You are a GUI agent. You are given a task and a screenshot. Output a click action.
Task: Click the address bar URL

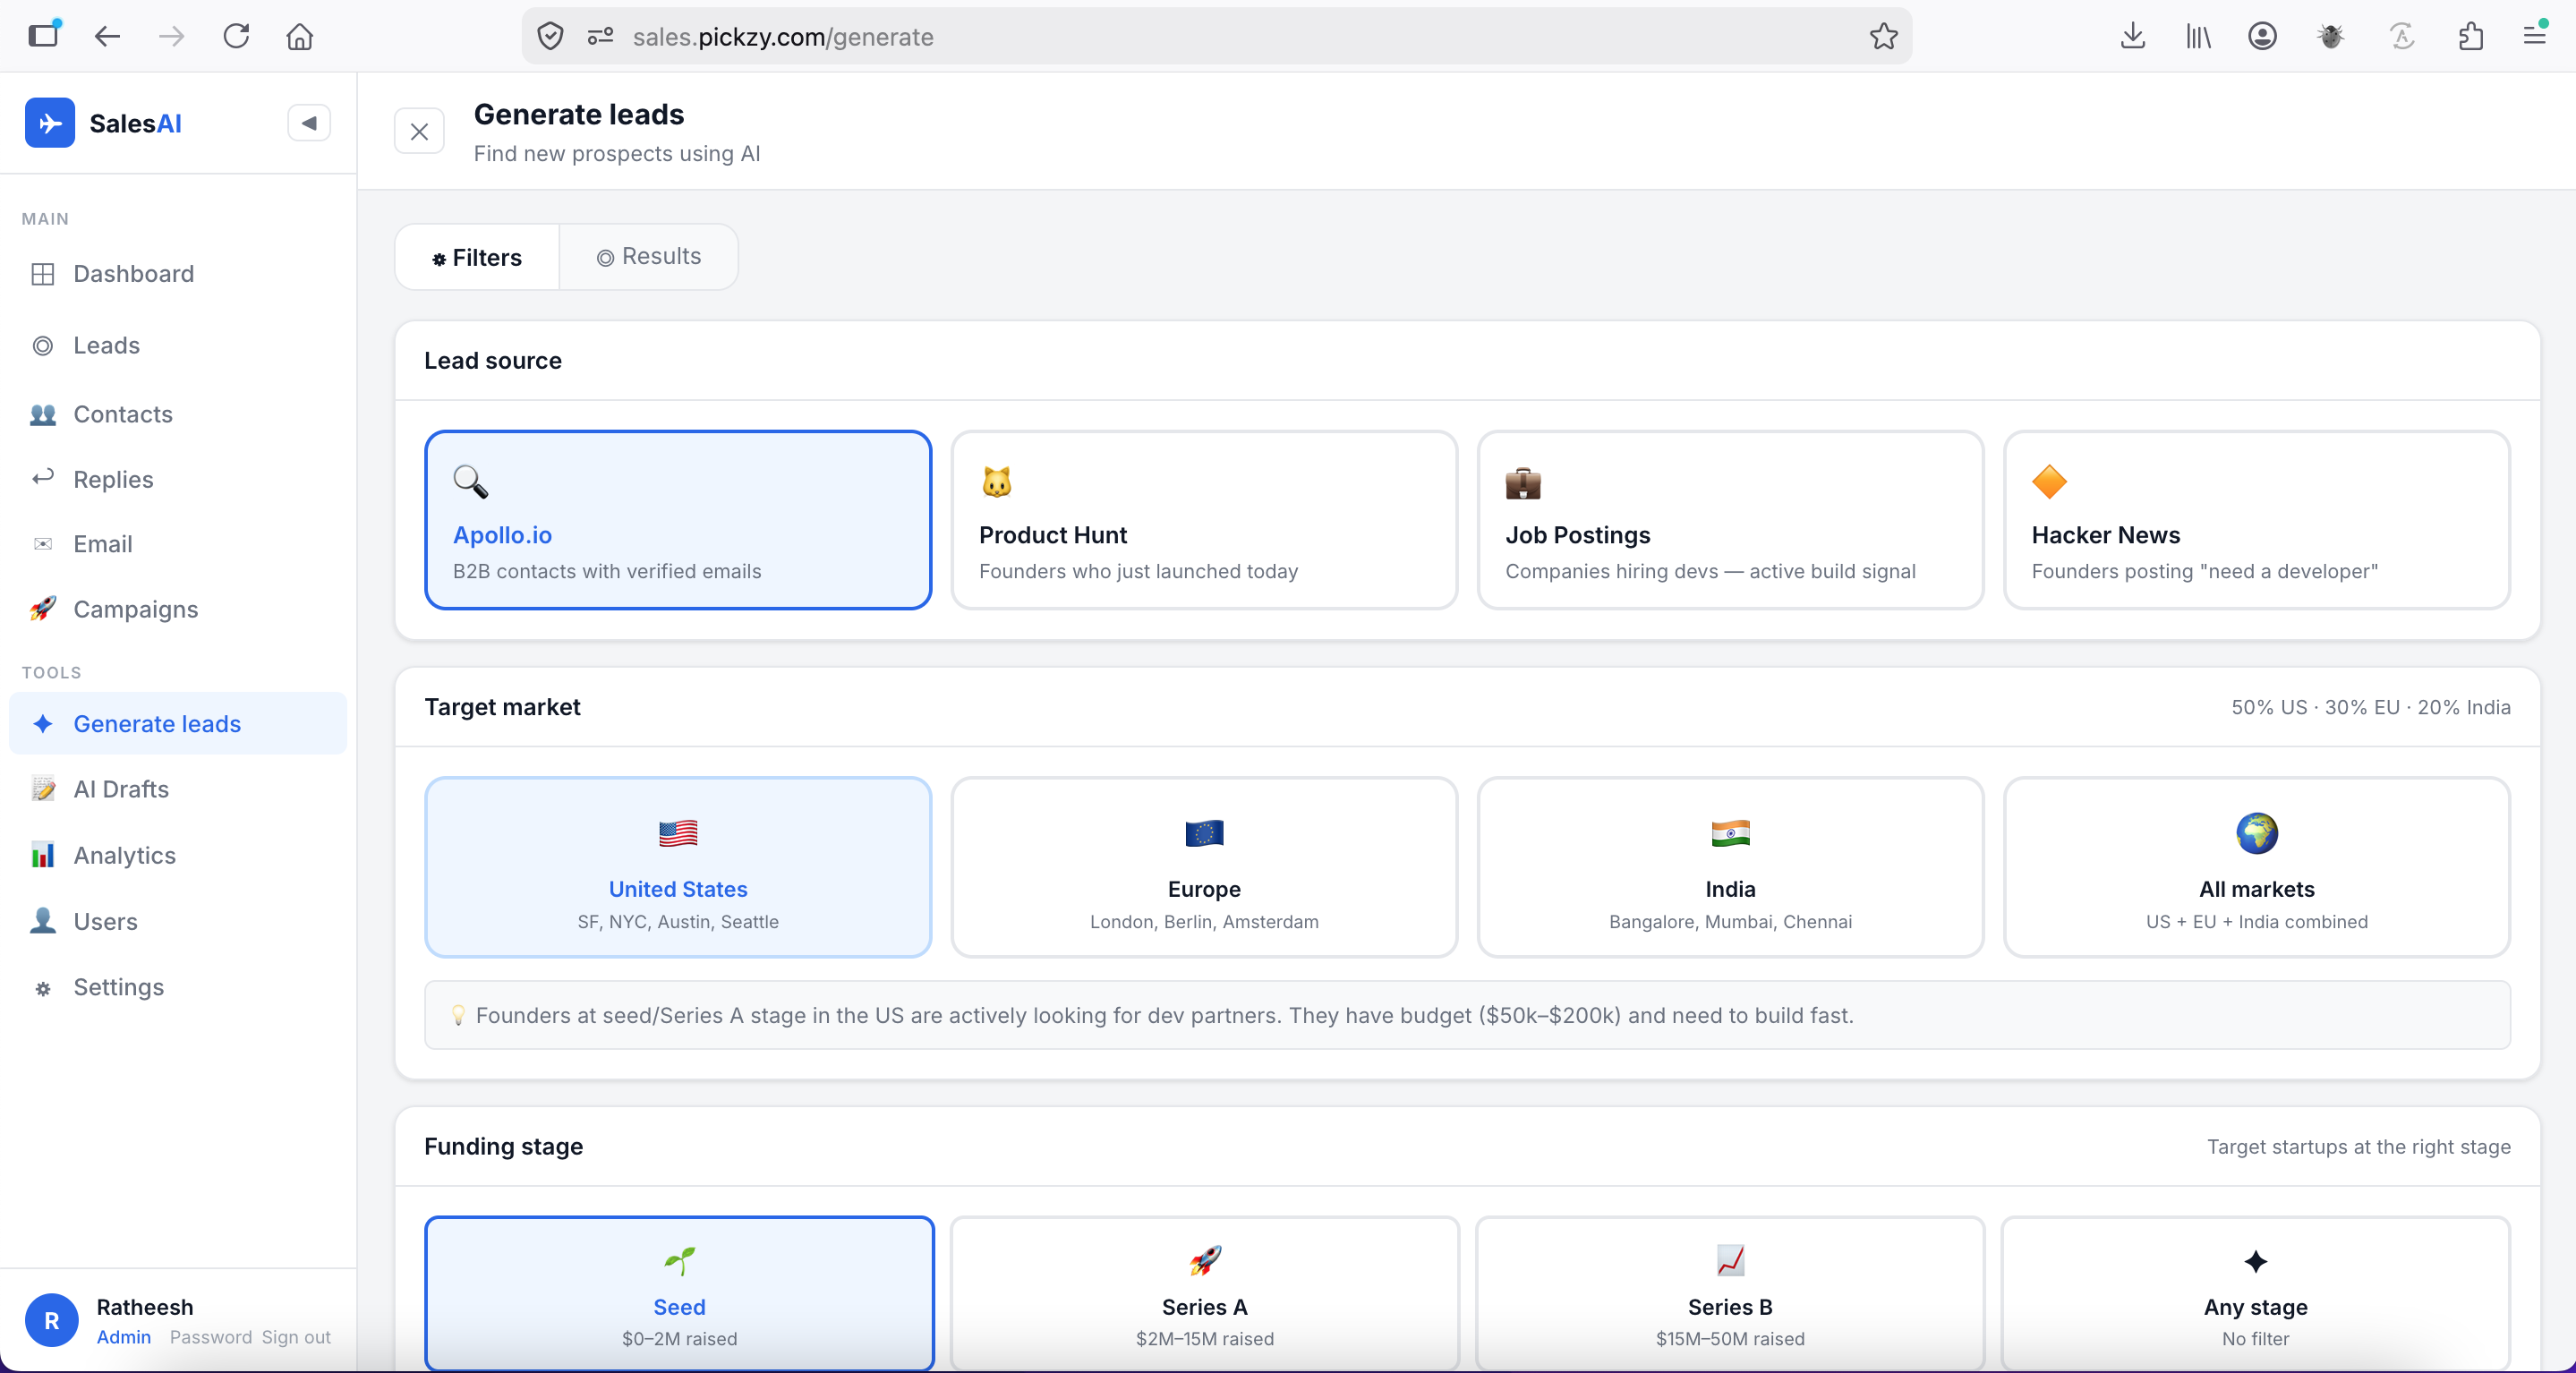coord(783,37)
